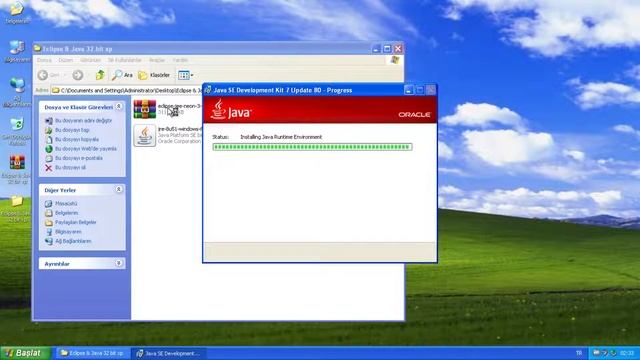Click 'Installing Java Runtime Environment' status text
The height and width of the screenshot is (360, 640).
coord(281,137)
